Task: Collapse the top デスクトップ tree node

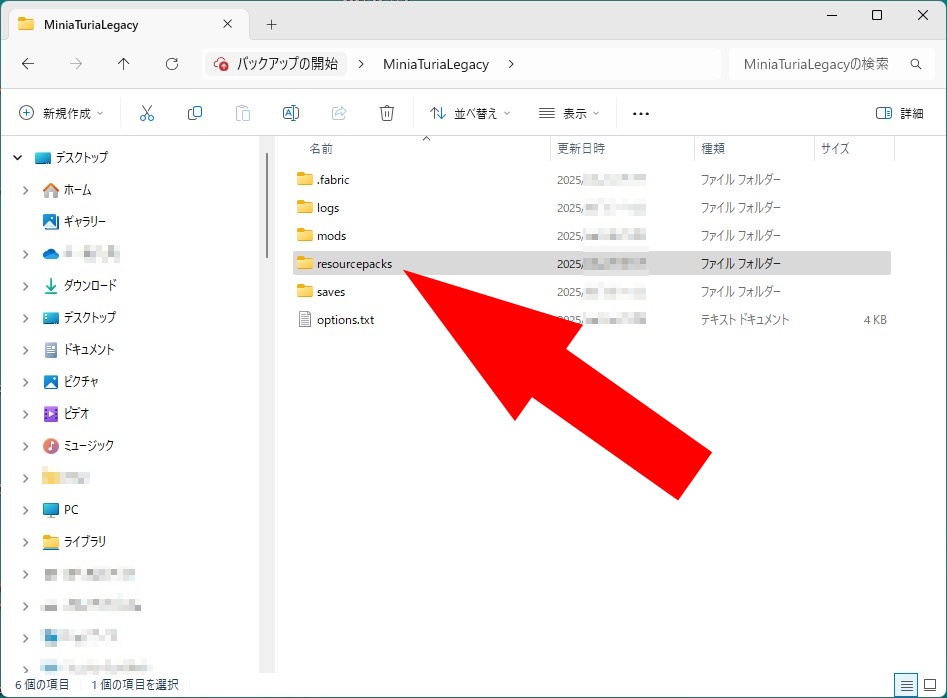Action: point(18,158)
